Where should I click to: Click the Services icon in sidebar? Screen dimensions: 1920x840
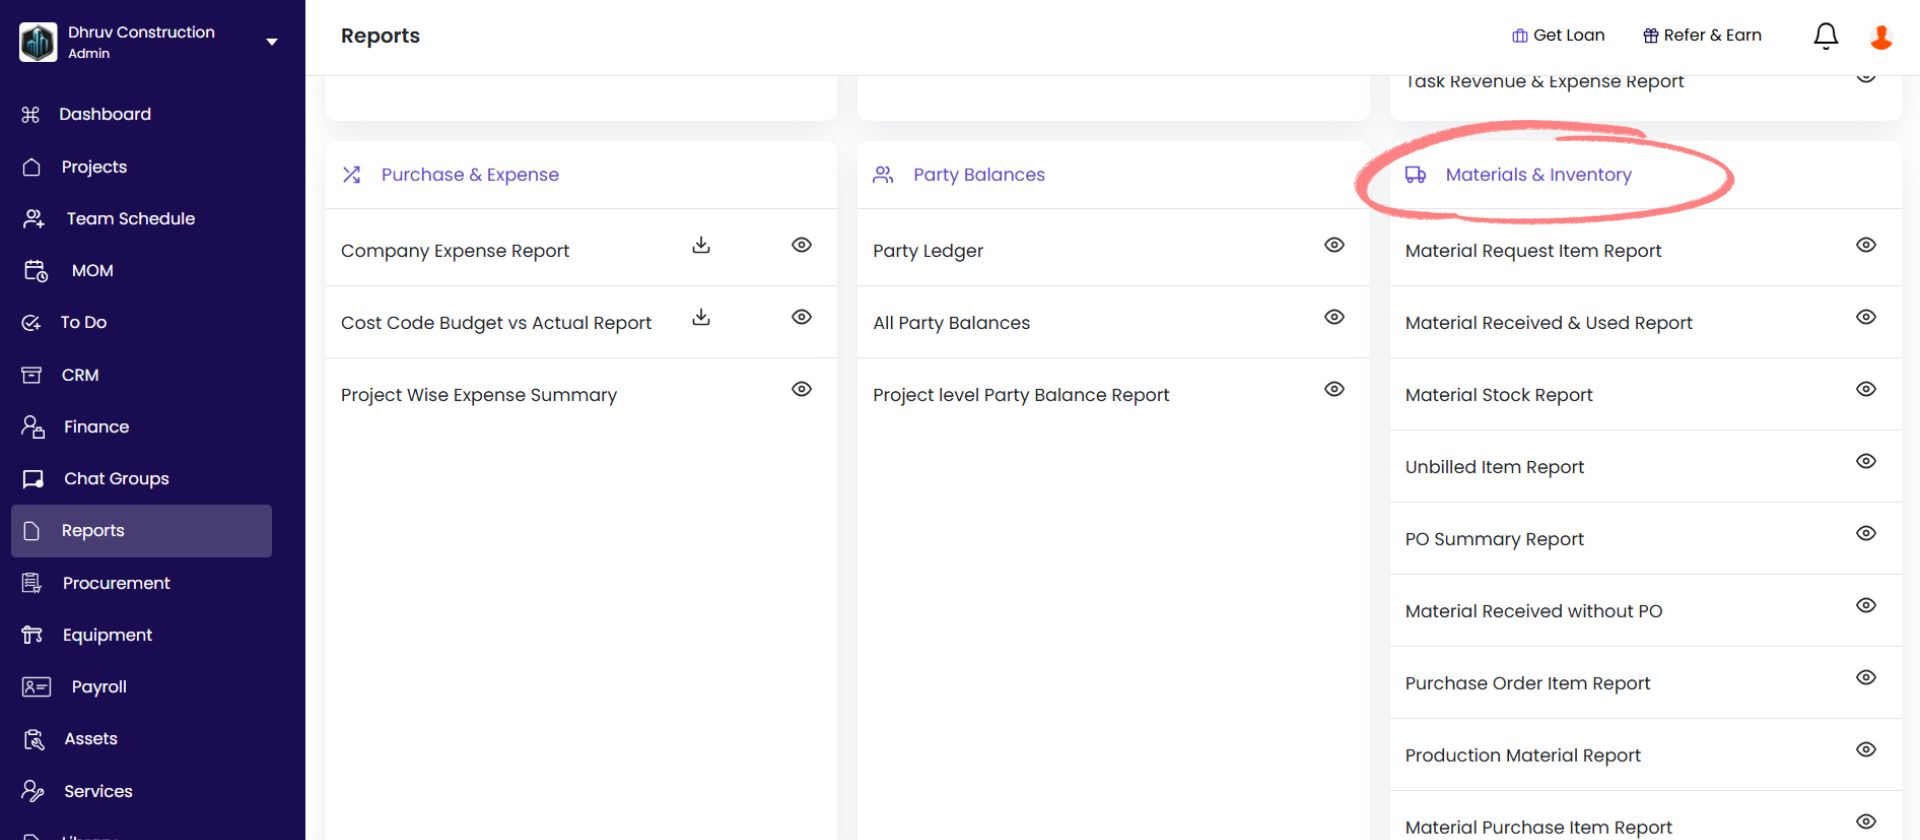click(33, 792)
